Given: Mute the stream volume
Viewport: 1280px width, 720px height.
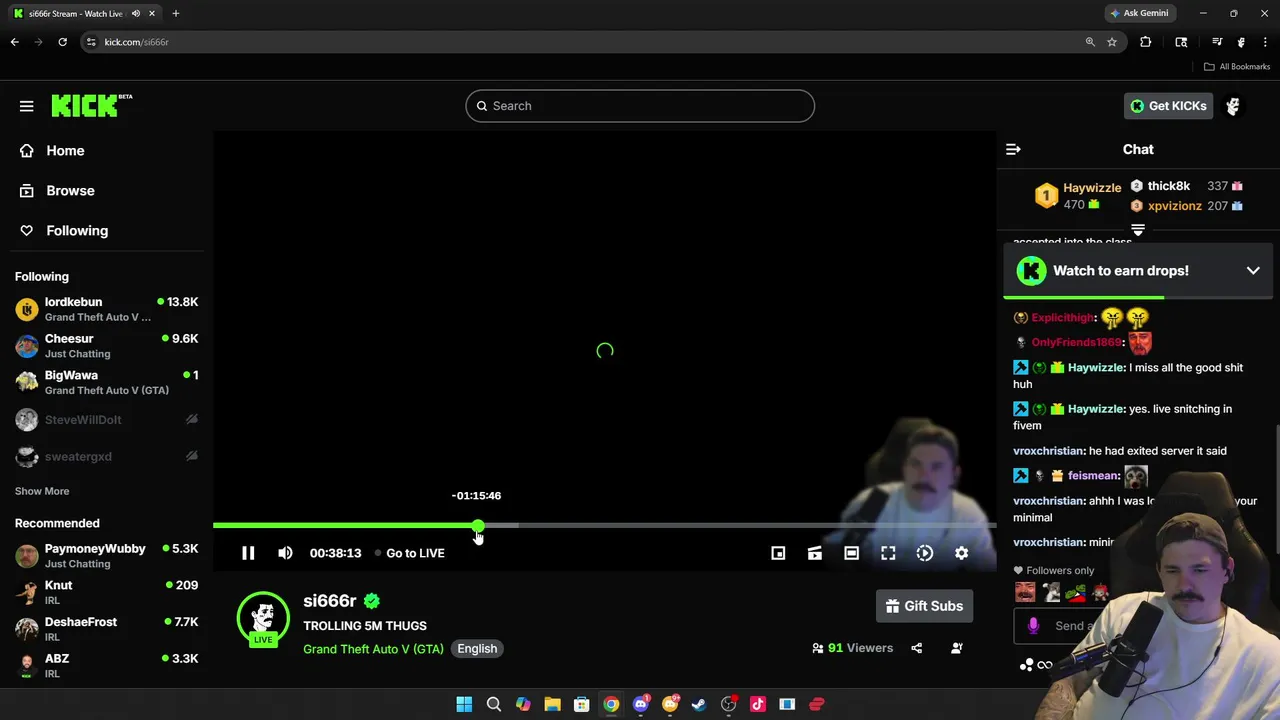Looking at the screenshot, I should pos(285,553).
